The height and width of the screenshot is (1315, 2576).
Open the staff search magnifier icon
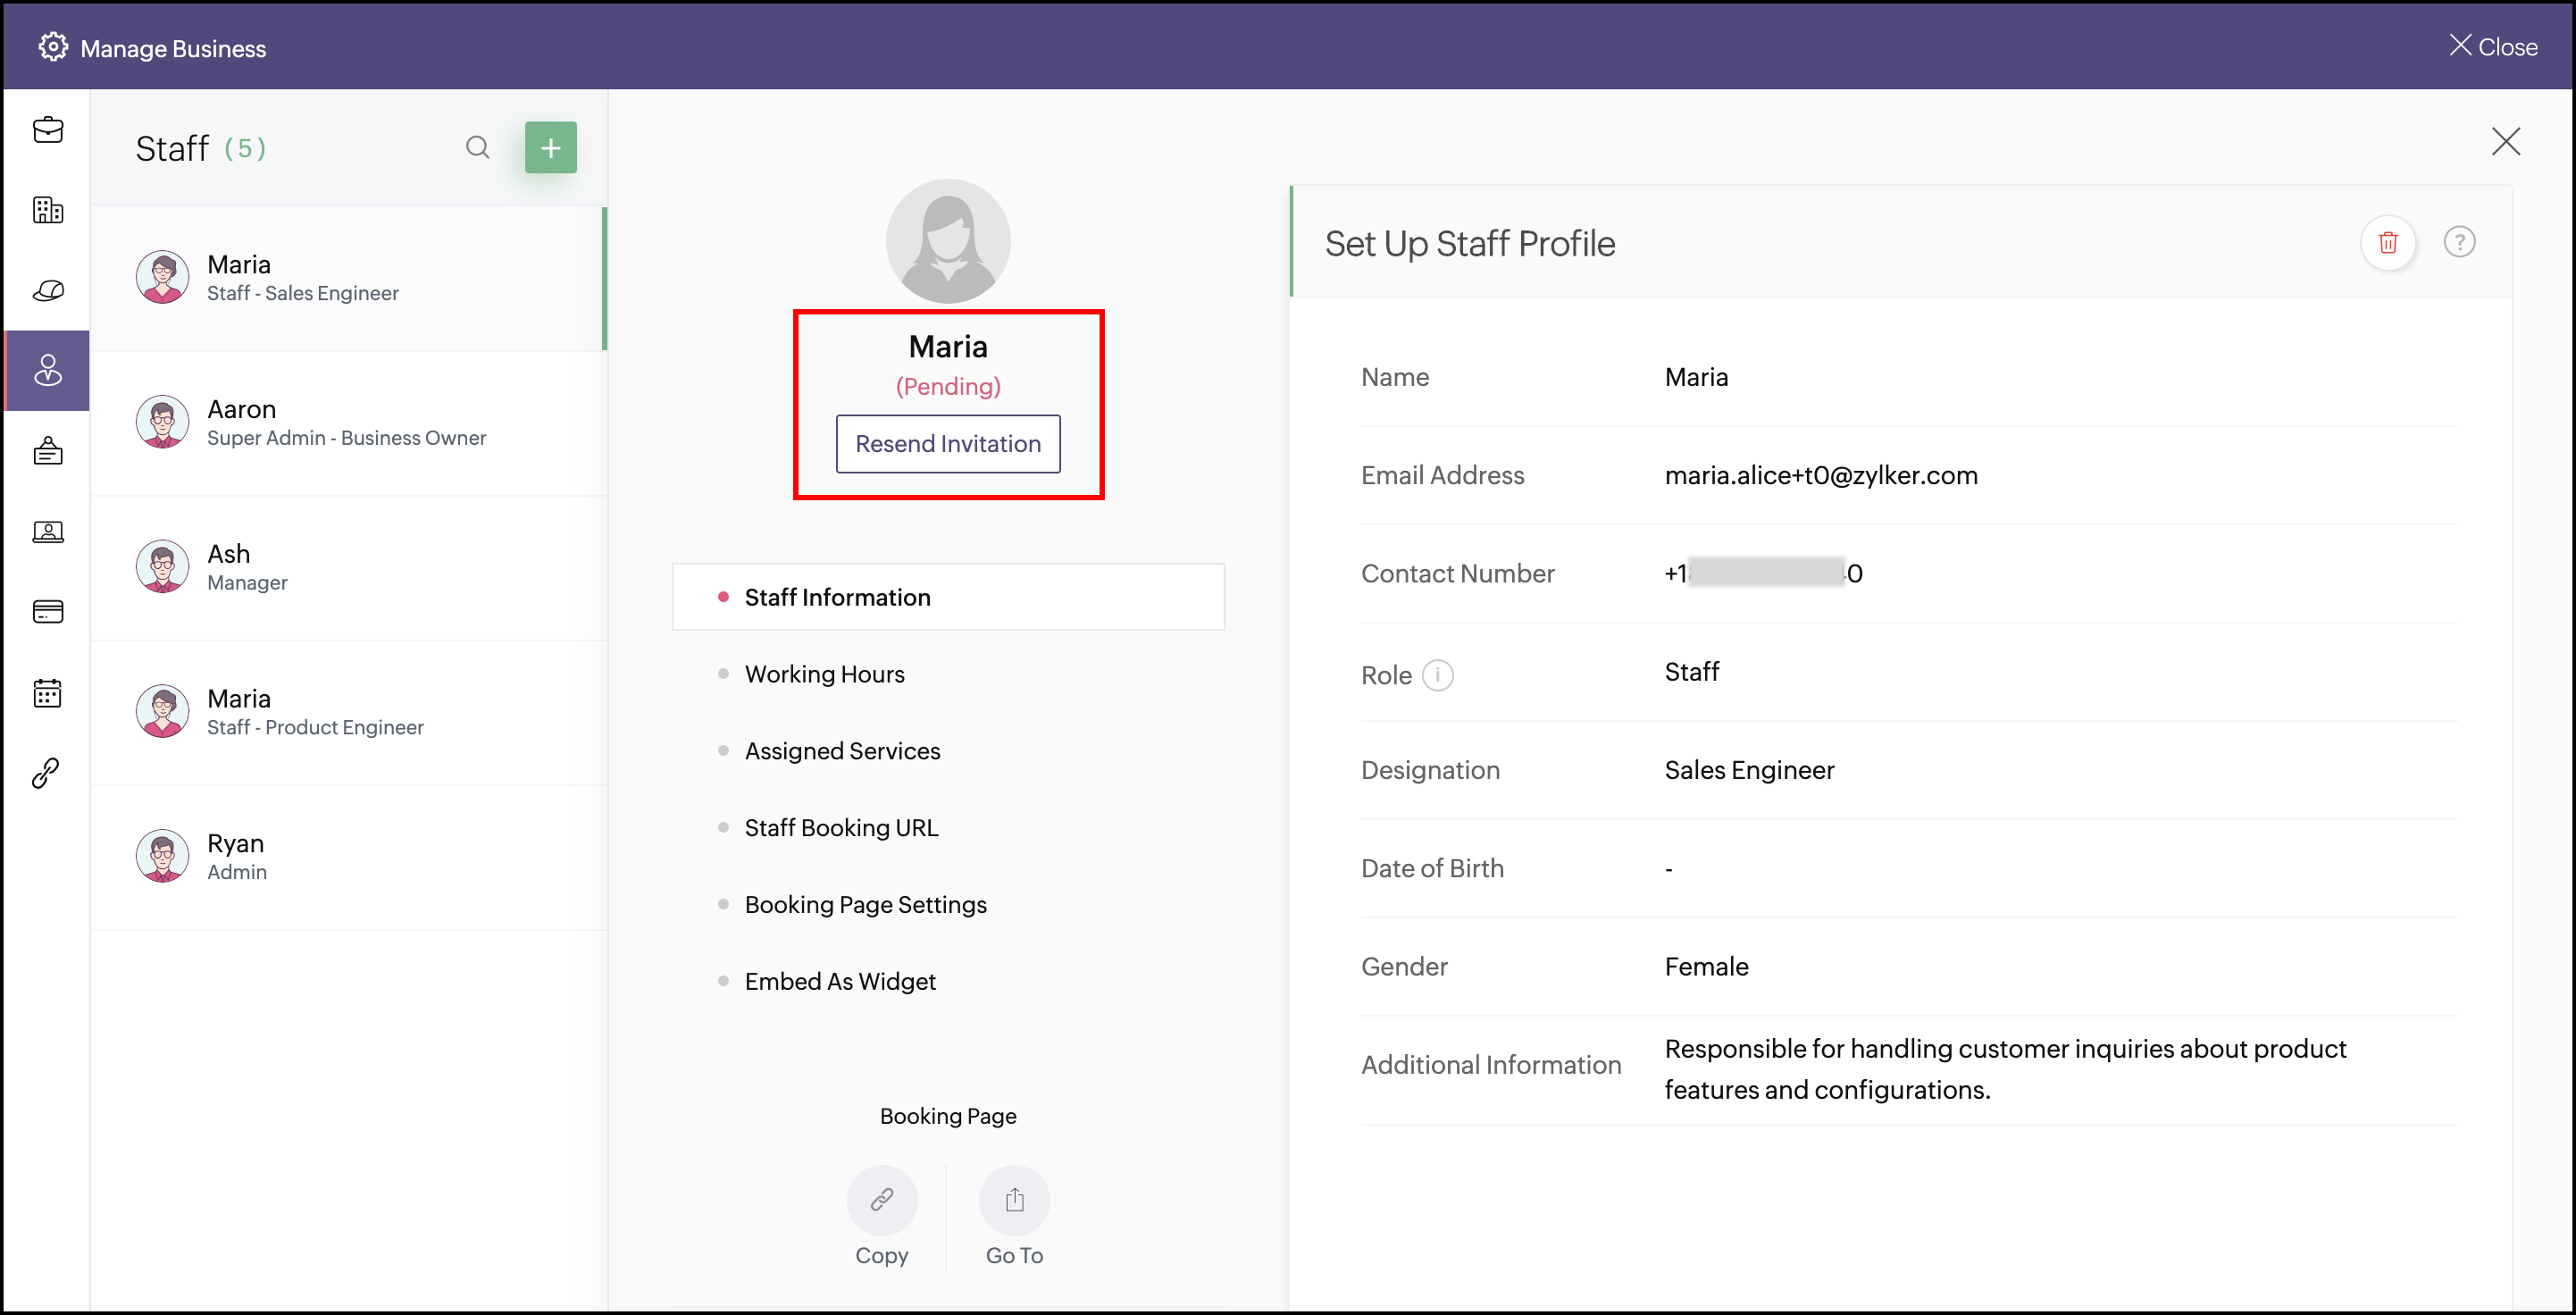tap(478, 148)
